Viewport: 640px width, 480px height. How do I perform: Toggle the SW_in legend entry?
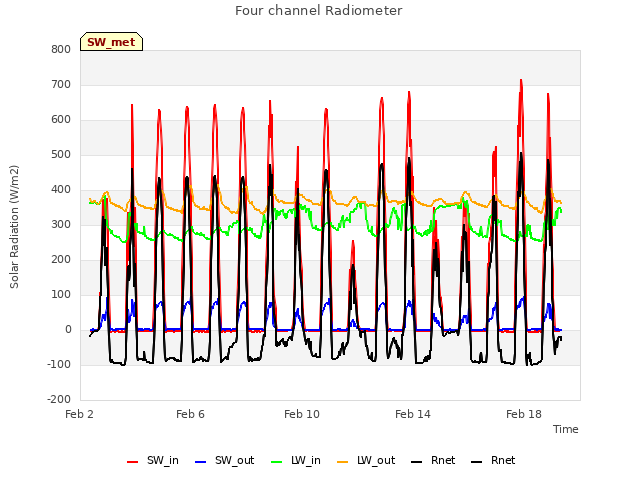[x=153, y=460]
